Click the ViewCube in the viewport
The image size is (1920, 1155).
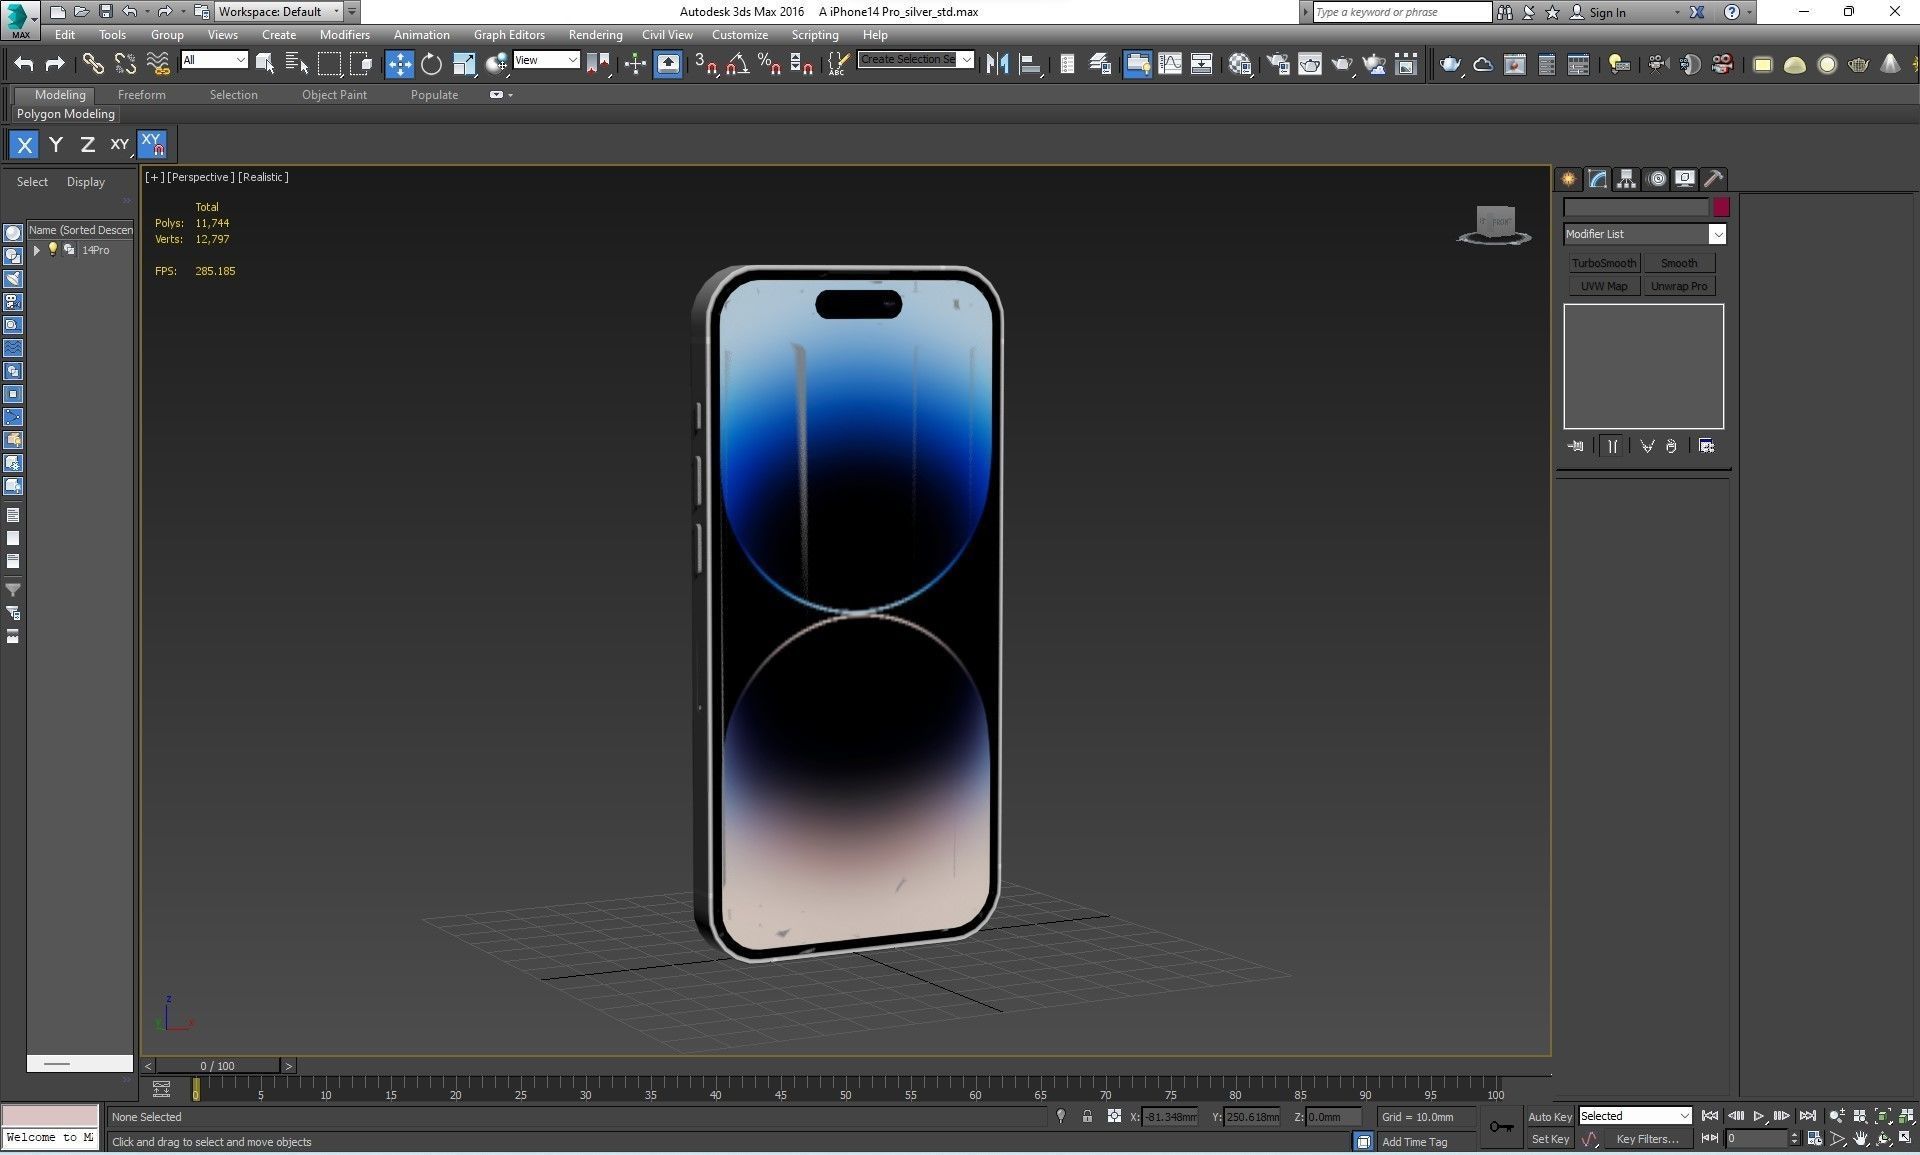[1495, 224]
